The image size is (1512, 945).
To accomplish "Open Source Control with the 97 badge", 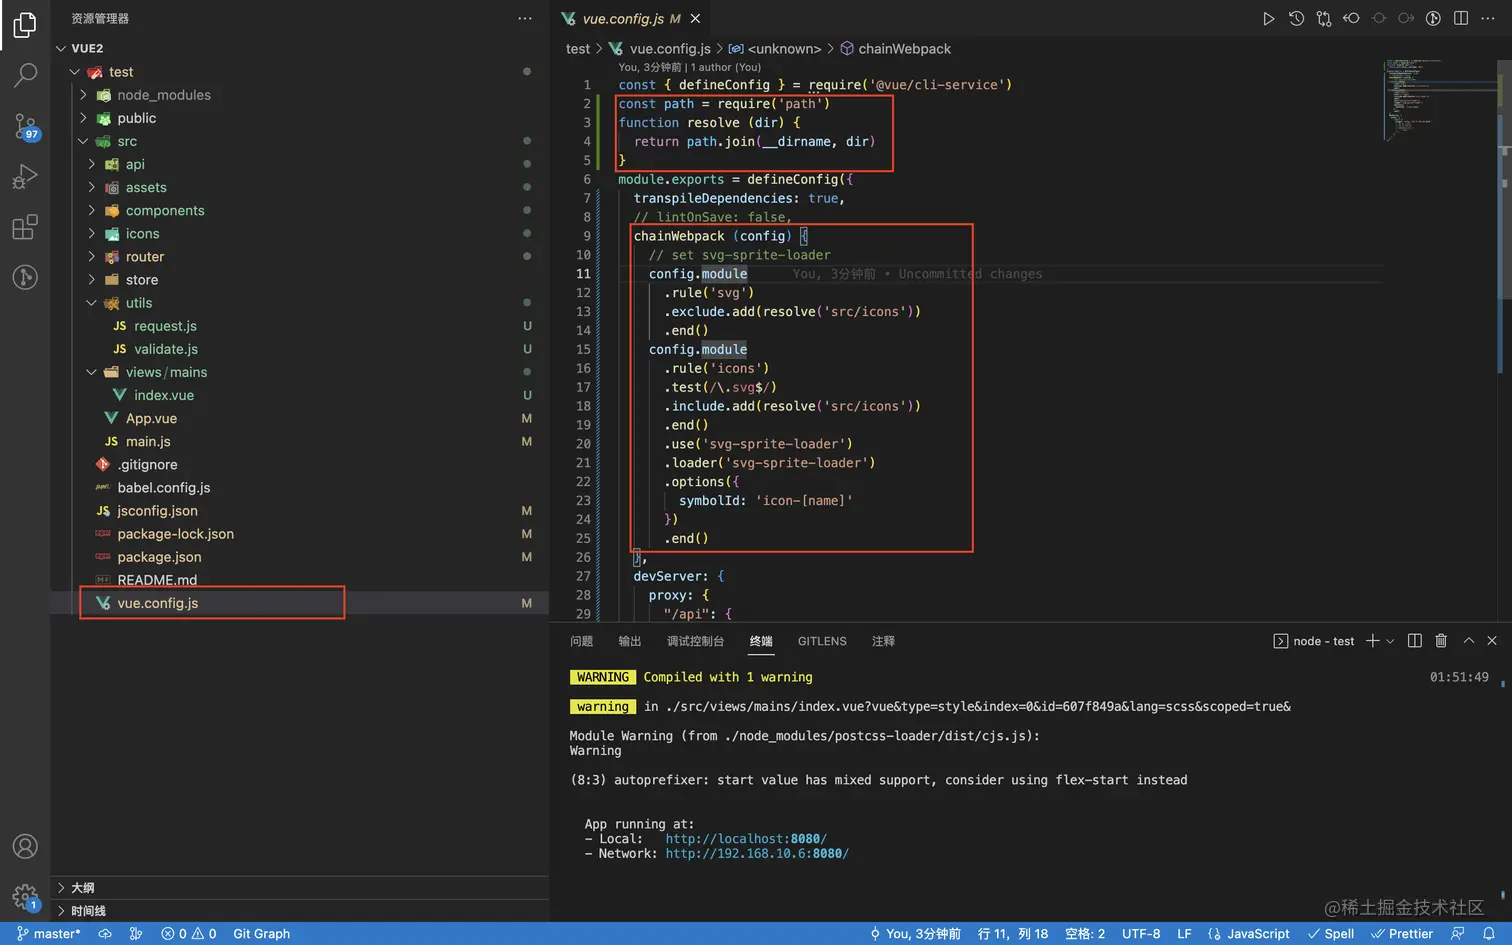I will pos(25,126).
